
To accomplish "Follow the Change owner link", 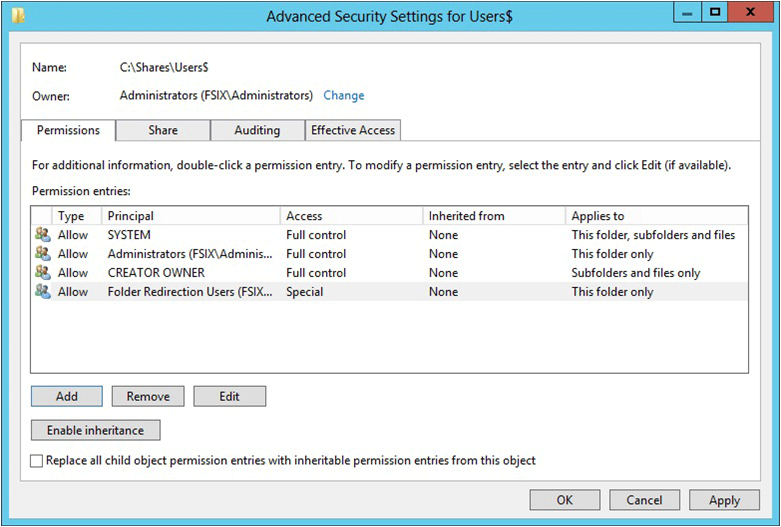I will coord(344,96).
